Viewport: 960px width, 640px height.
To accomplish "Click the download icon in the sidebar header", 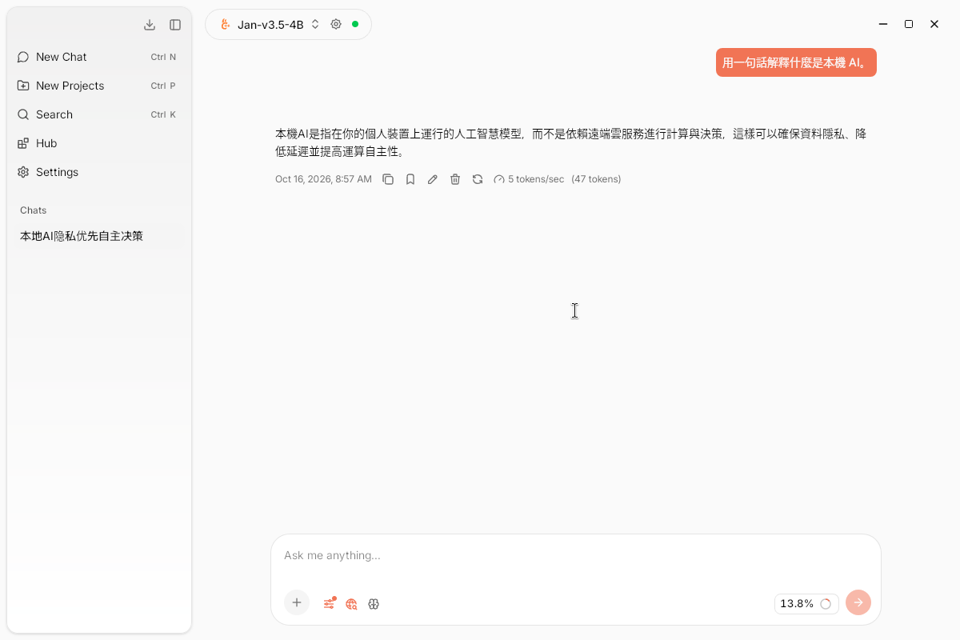I will (x=149, y=24).
